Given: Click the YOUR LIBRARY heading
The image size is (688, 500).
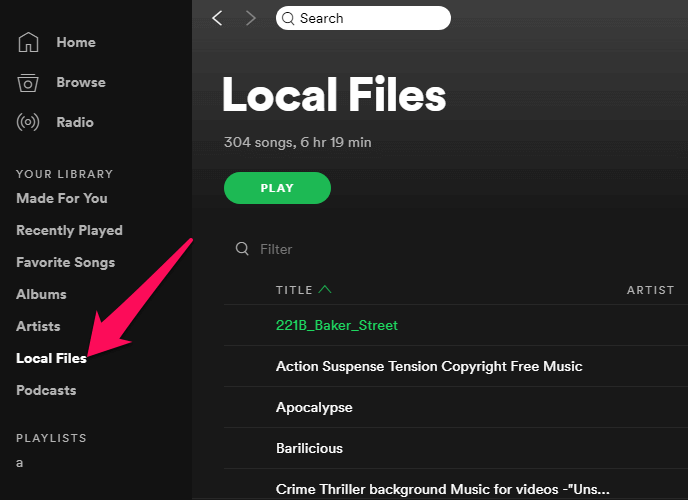Looking at the screenshot, I should (x=64, y=174).
